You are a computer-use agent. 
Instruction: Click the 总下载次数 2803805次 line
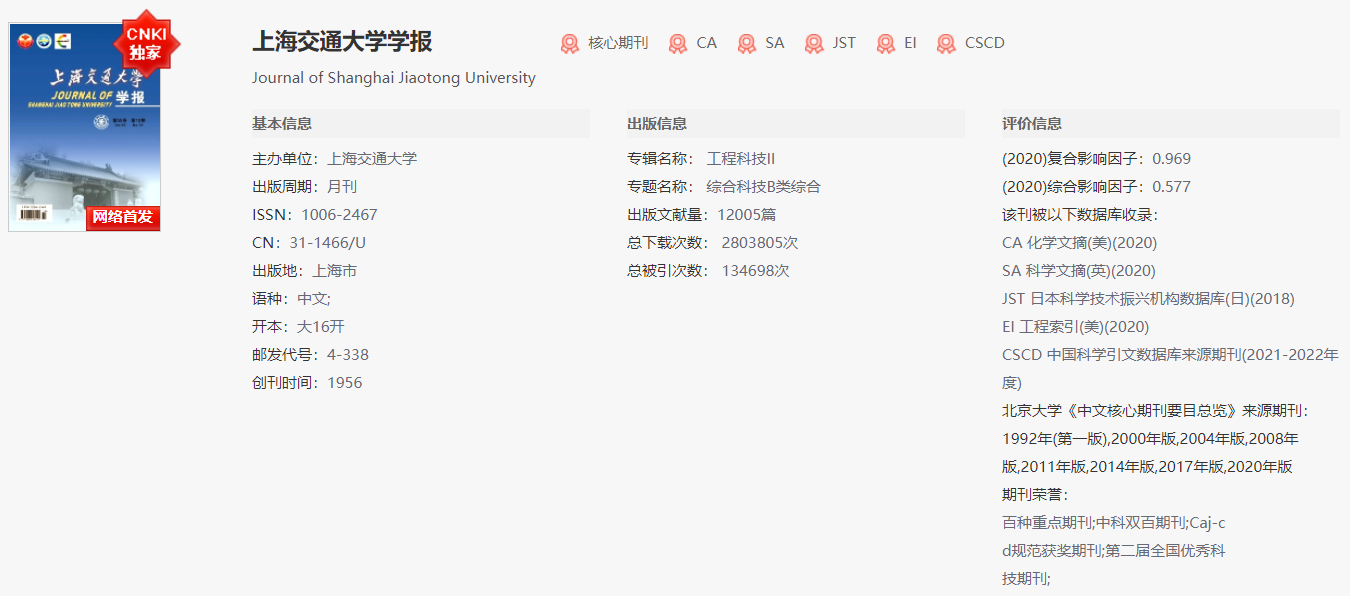pos(713,243)
